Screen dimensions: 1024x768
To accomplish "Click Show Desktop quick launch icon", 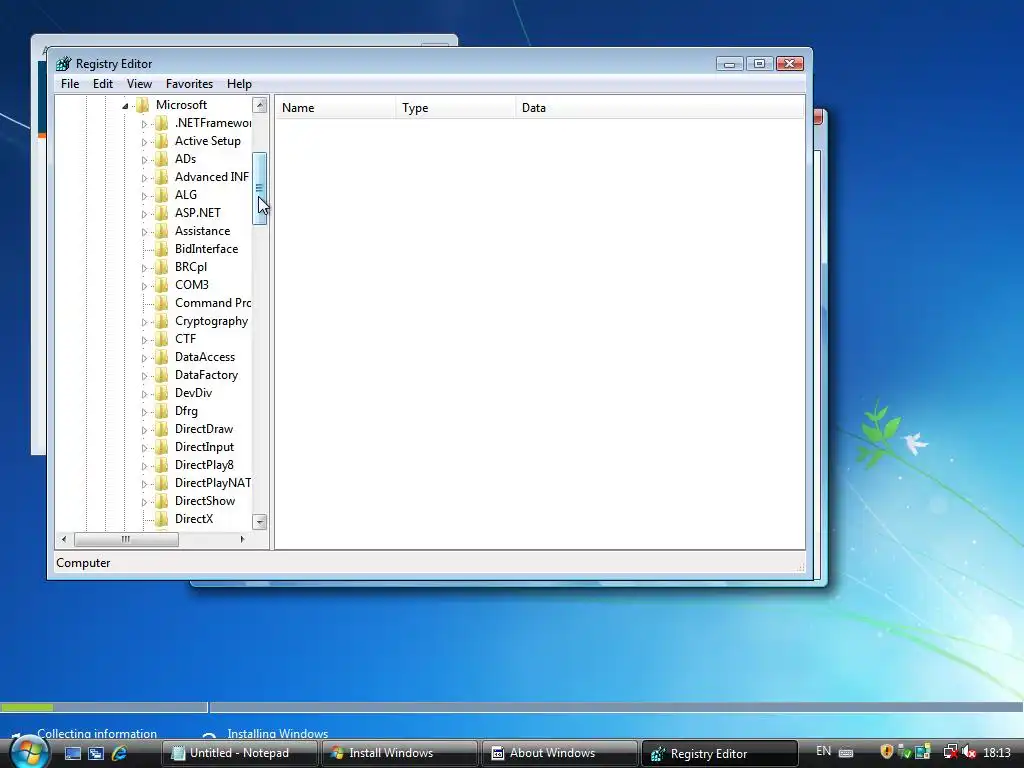I will [x=72, y=754].
